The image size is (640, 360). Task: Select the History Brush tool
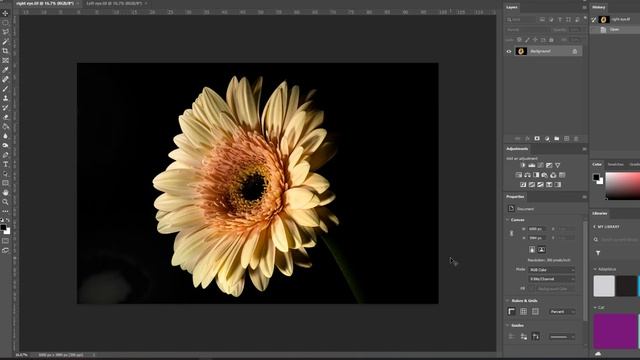pyautogui.click(x=5, y=108)
